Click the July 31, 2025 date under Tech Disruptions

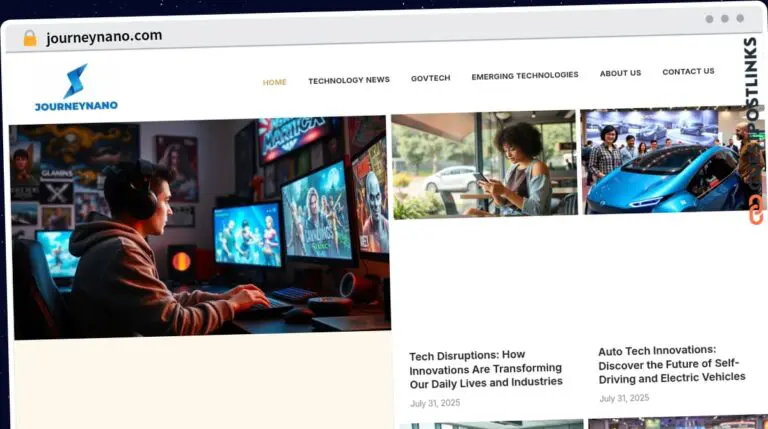tap(435, 403)
